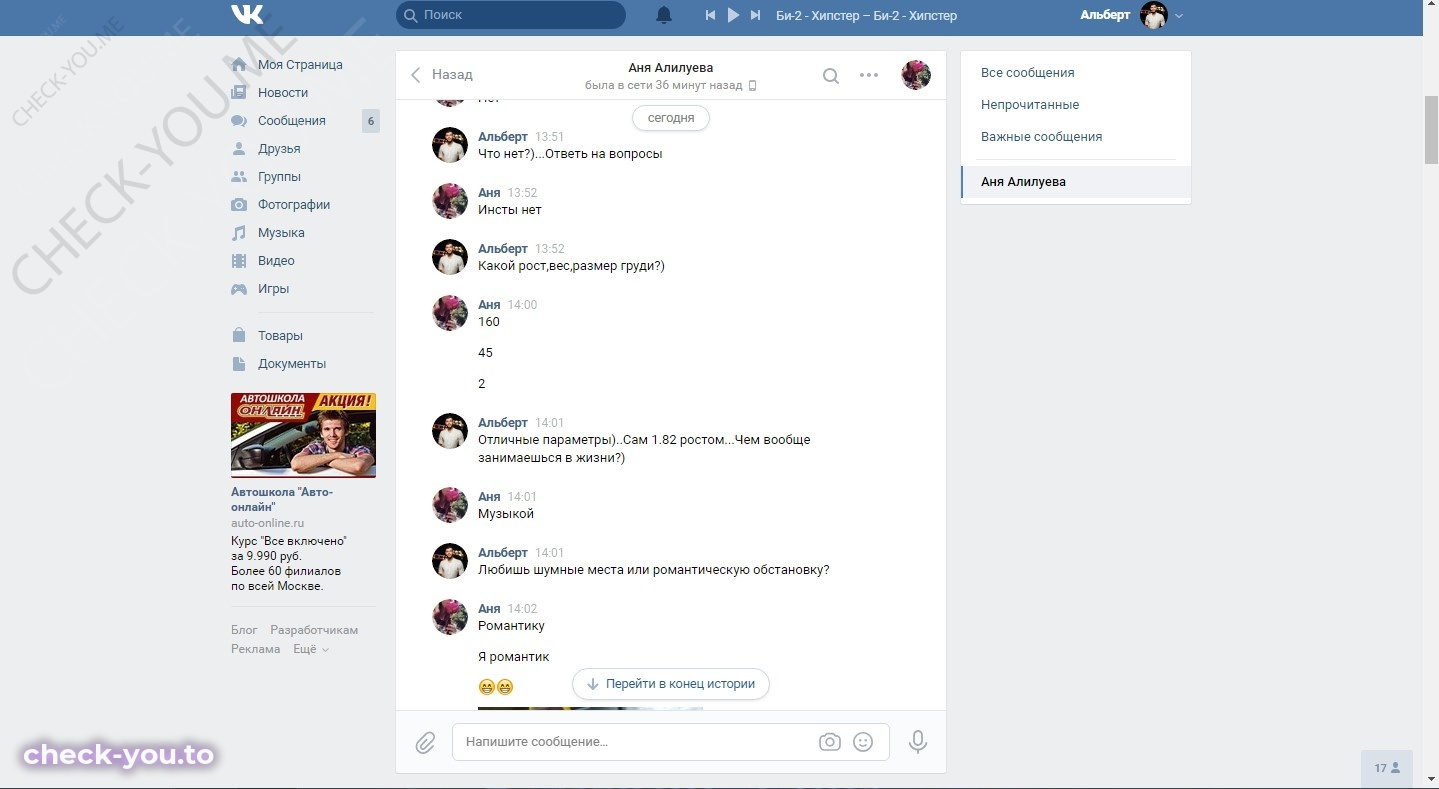Viewport: 1439px width, 789px height.
Task: Click the Друзья person icon
Action: coord(239,148)
